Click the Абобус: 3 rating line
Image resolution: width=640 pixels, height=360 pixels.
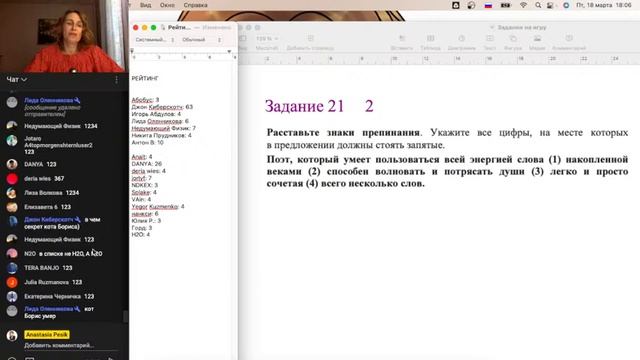click(x=145, y=100)
